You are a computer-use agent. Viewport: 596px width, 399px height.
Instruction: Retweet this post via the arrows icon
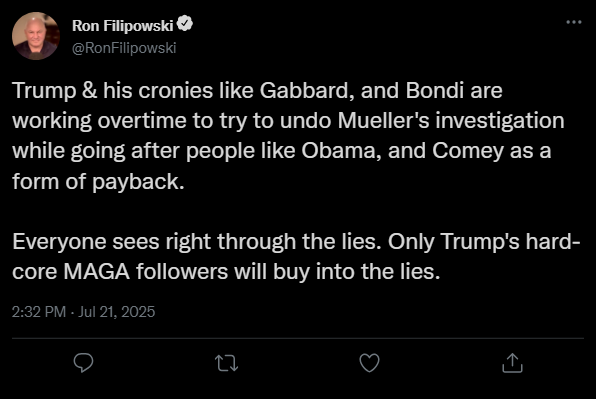(227, 363)
